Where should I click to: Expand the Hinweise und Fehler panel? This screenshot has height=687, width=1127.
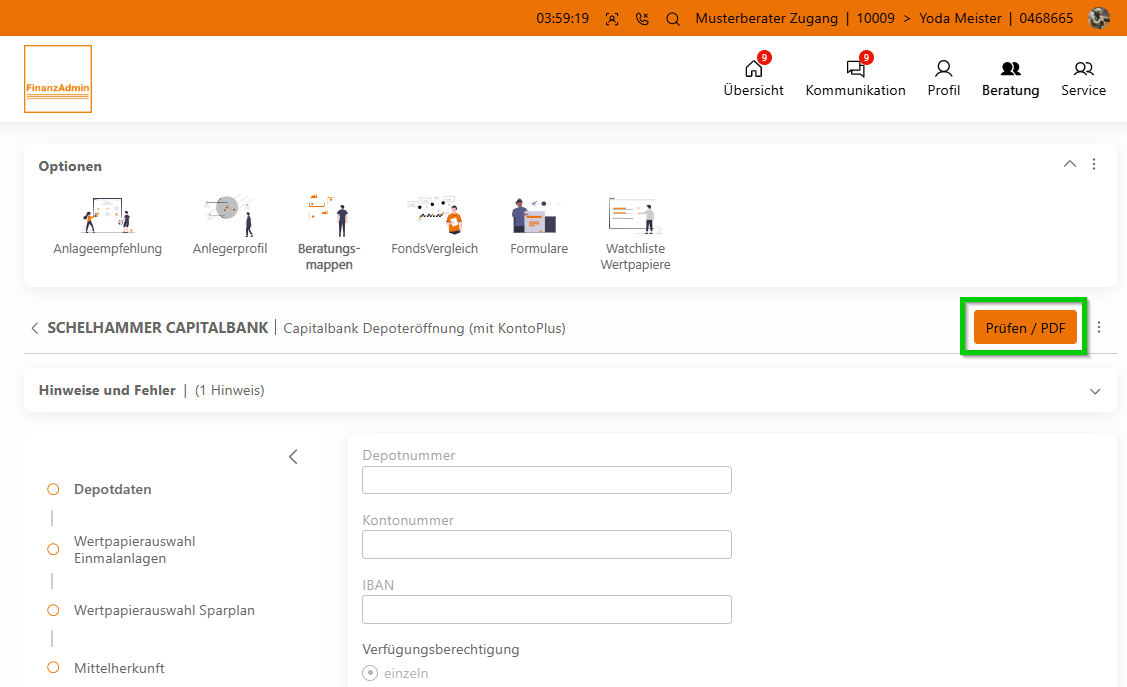(x=1095, y=391)
